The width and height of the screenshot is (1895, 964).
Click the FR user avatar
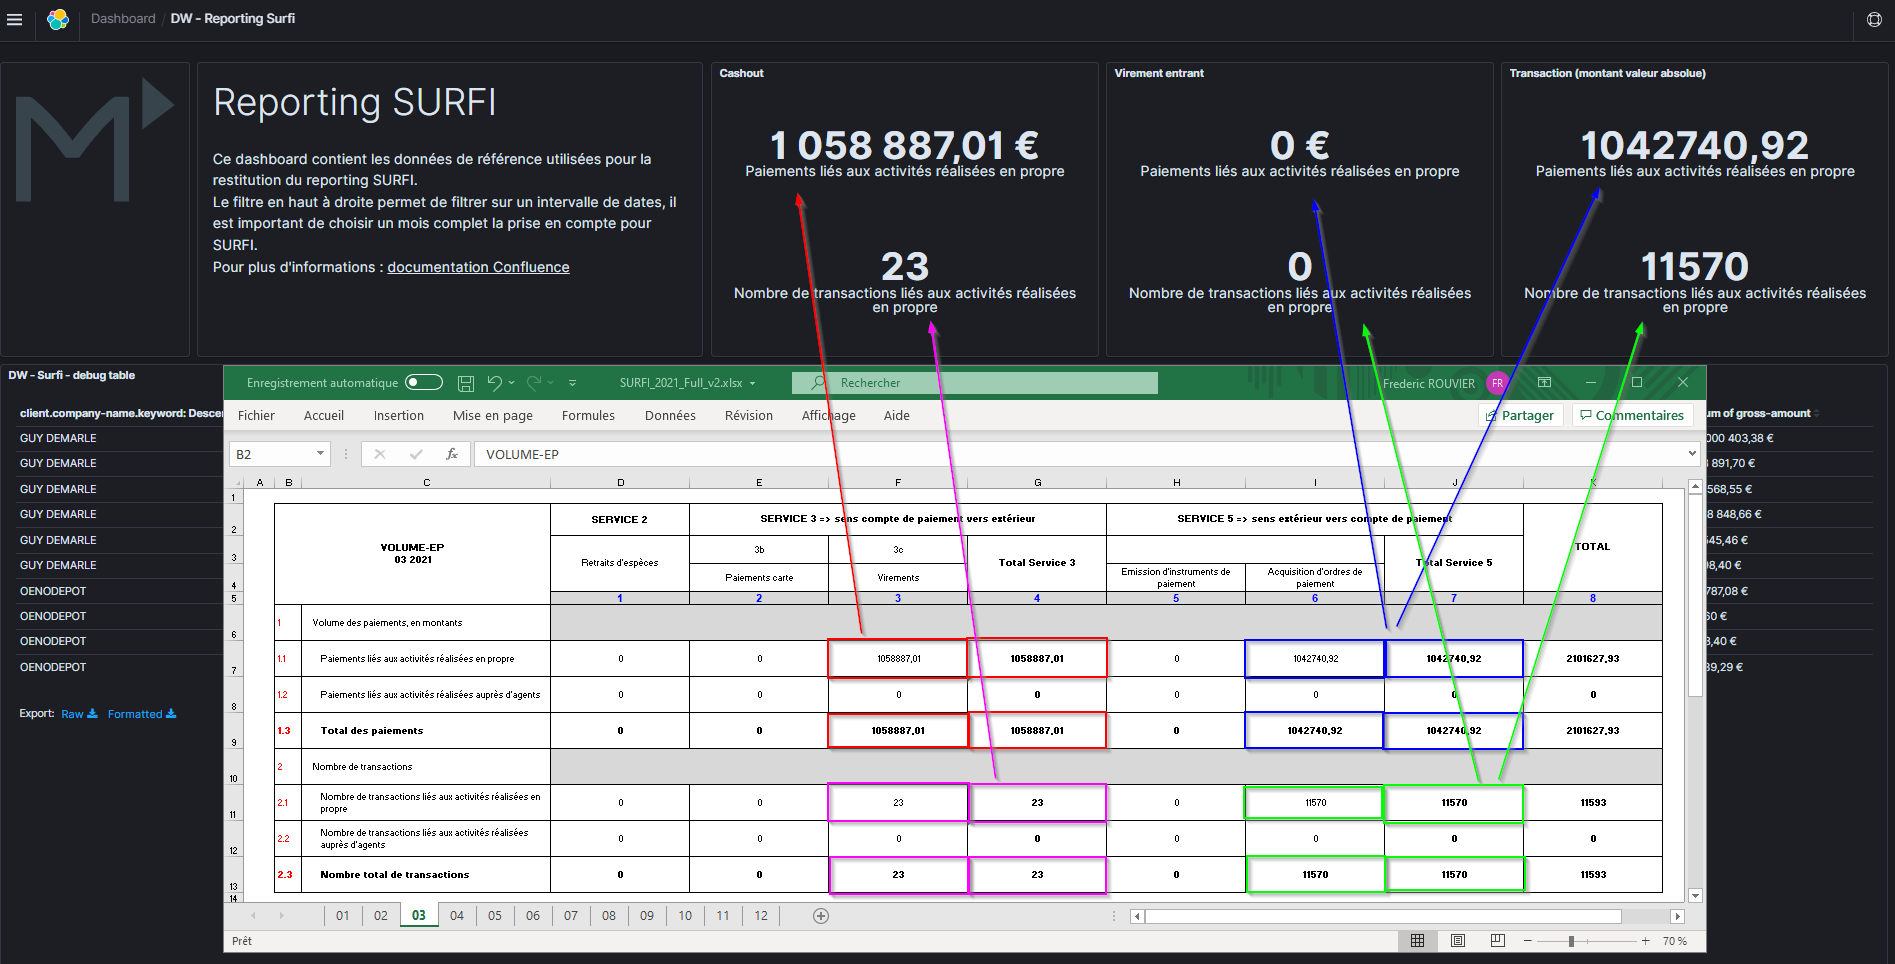pos(1497,383)
